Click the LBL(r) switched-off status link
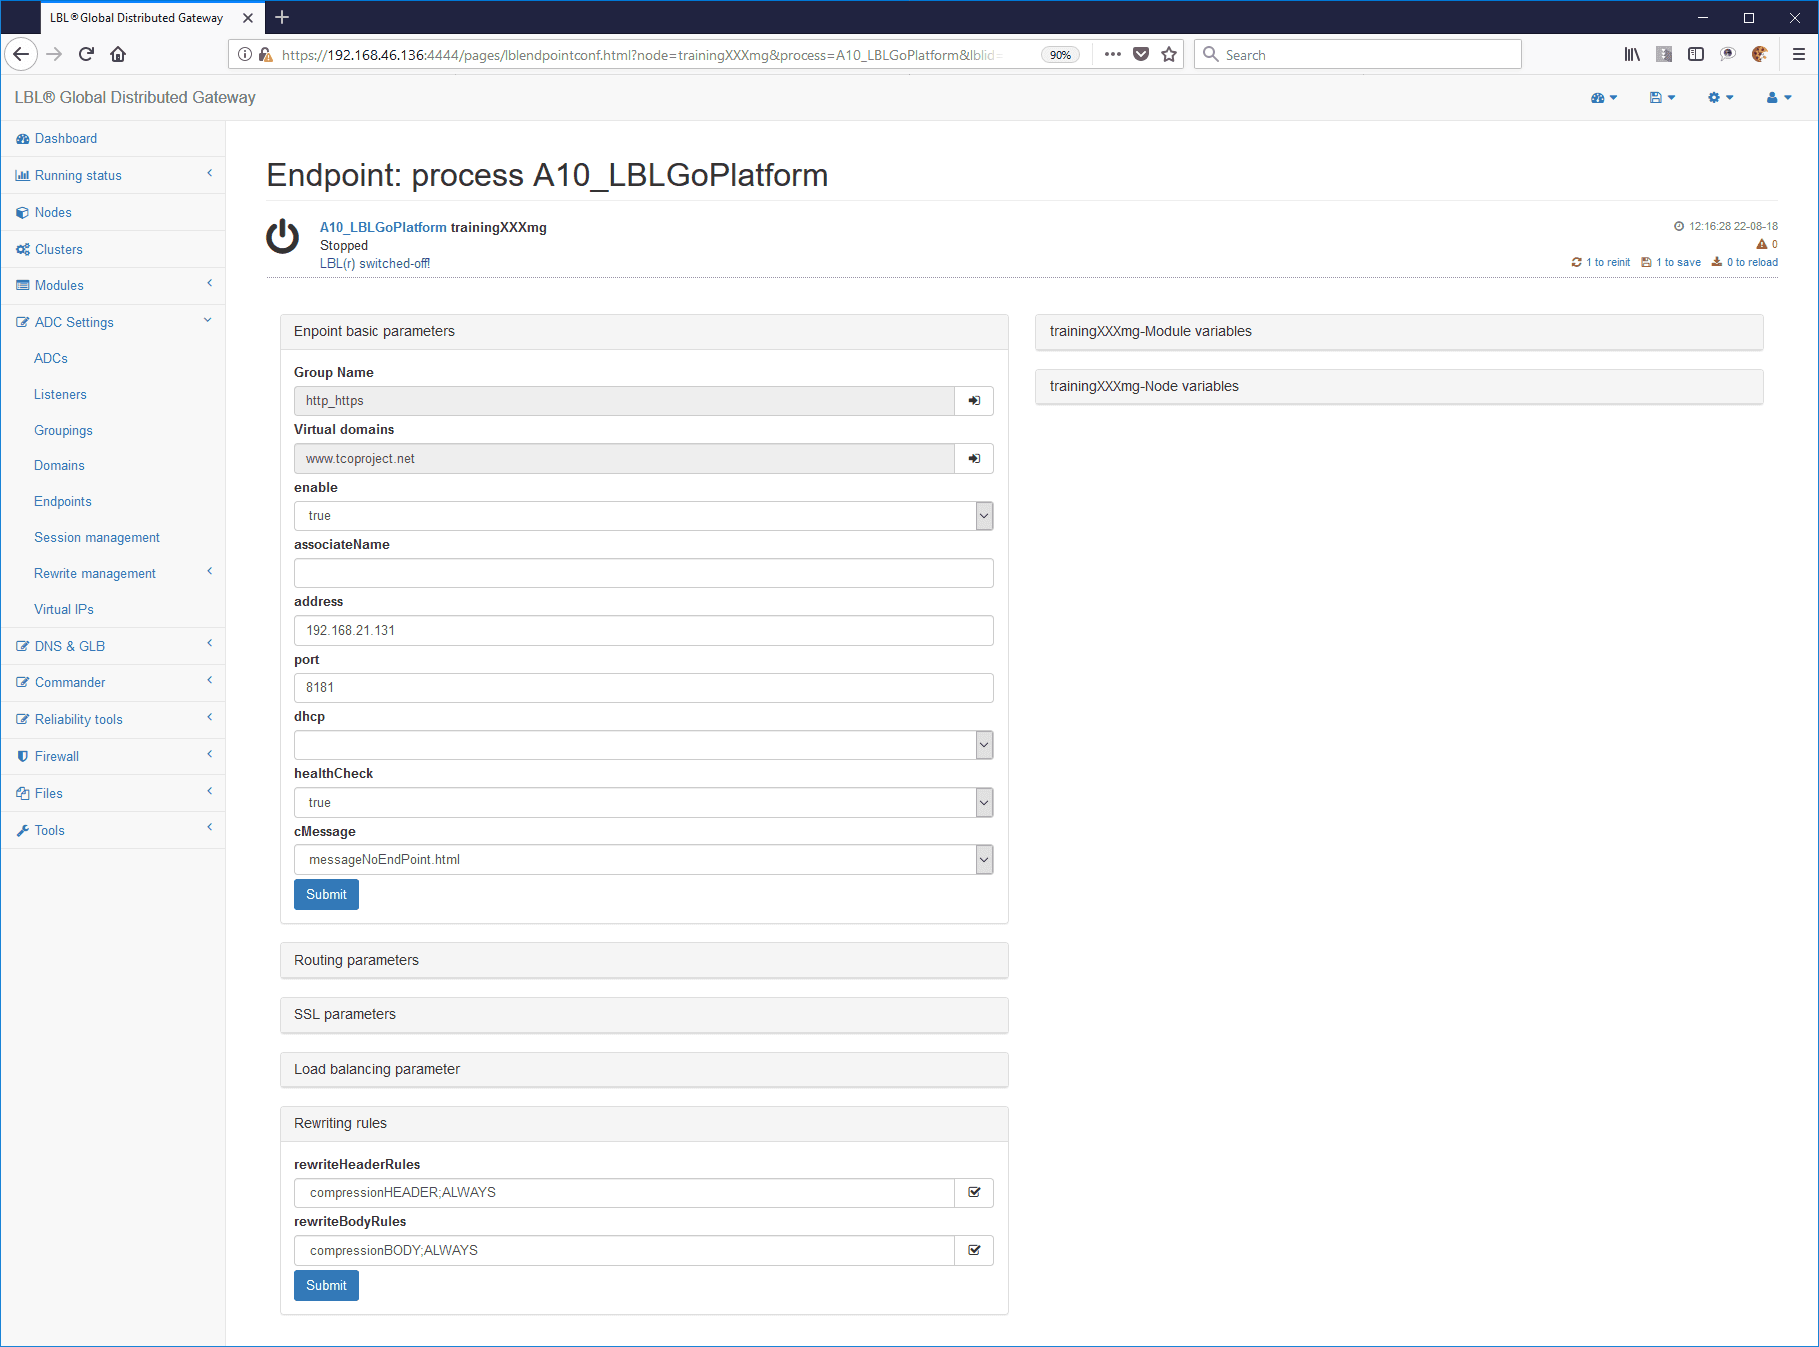 click(x=375, y=264)
